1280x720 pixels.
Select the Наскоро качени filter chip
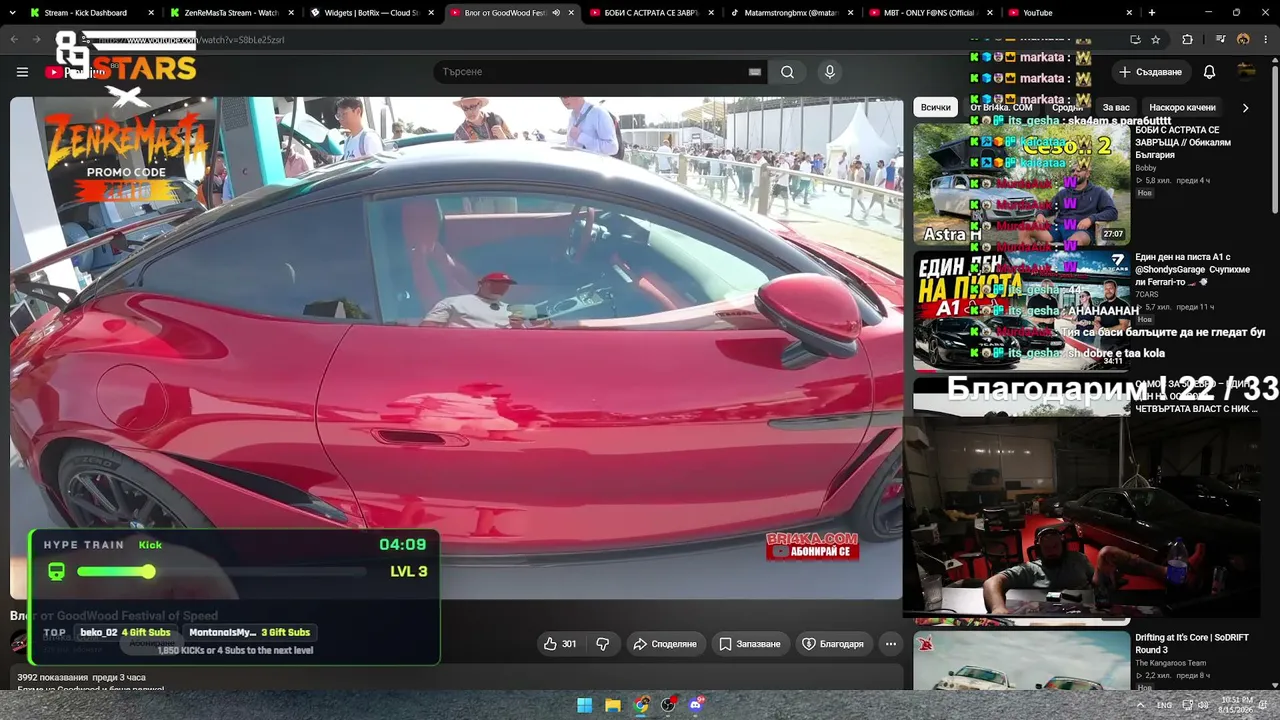[x=1183, y=107]
